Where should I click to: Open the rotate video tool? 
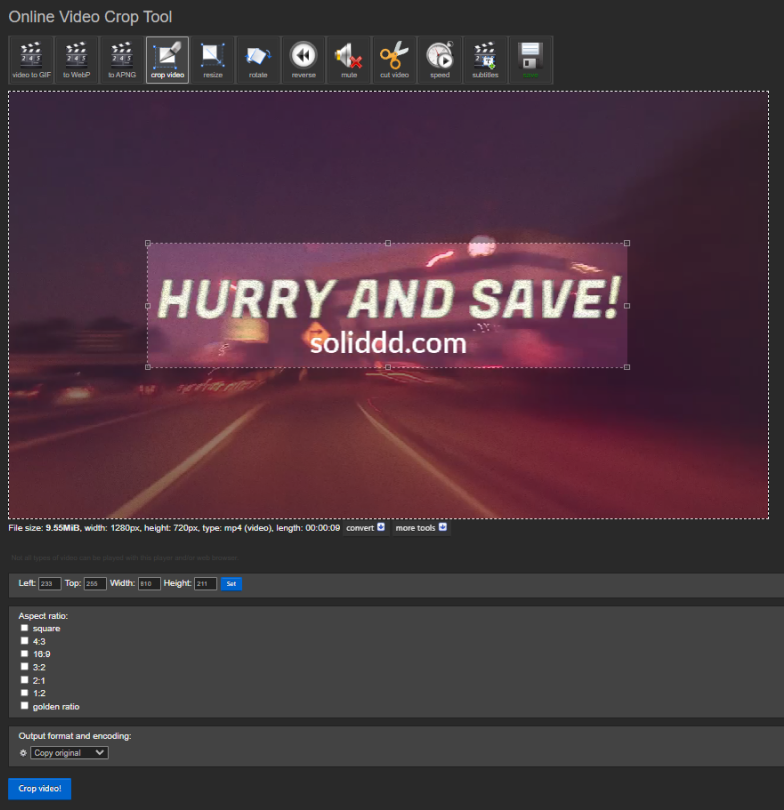(x=258, y=60)
